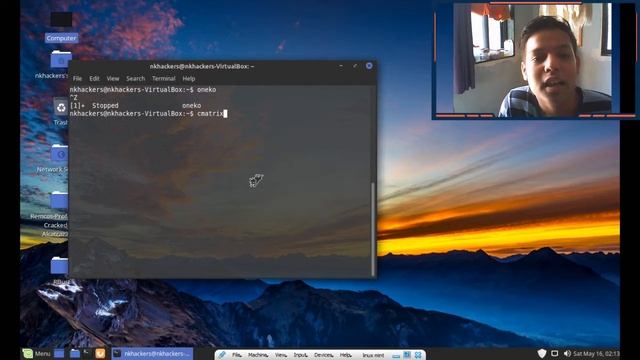Minimize the terminal window
The image size is (640, 360).
click(x=341, y=66)
